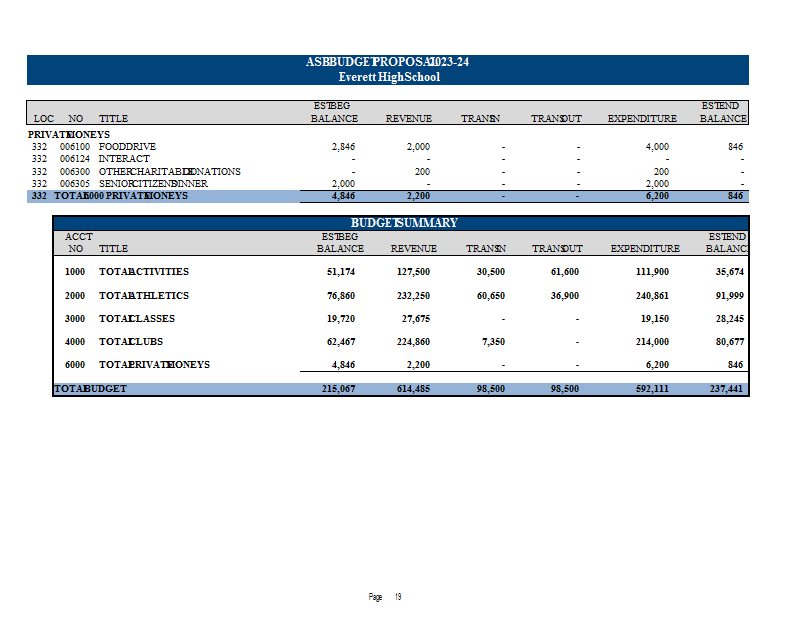Click the TOTAL ATHLETICS row label

(144, 295)
